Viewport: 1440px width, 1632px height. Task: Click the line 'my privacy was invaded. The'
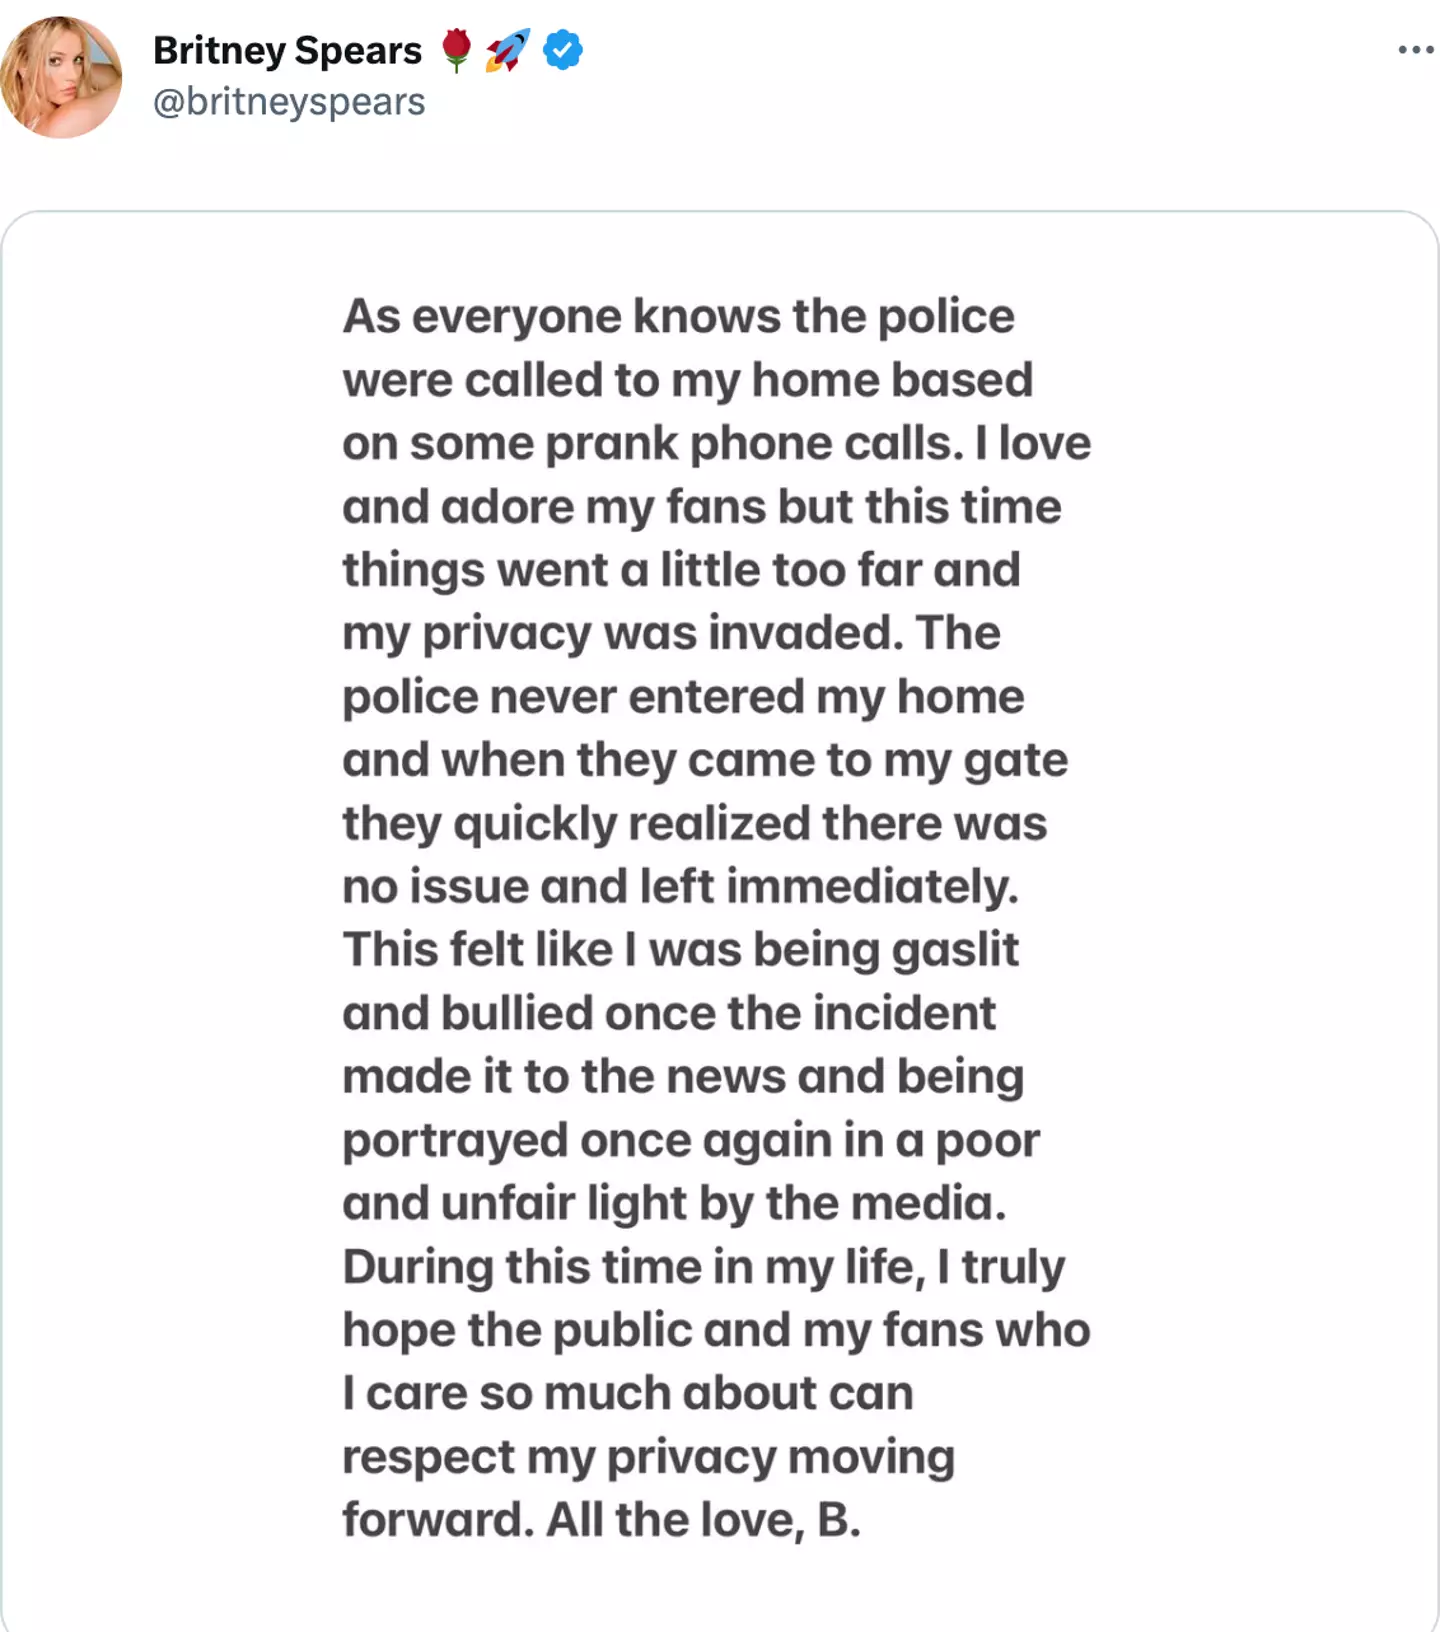[x=671, y=634]
